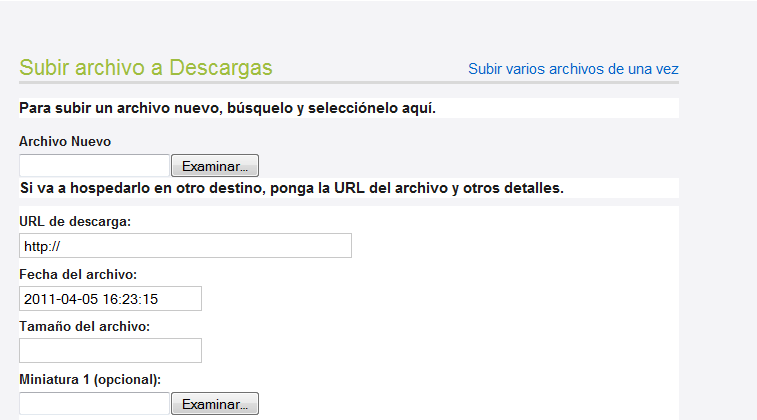This screenshot has height=420, width=757.
Task: Open the 'Subir varios archivos de una vez' link
Action: (573, 69)
